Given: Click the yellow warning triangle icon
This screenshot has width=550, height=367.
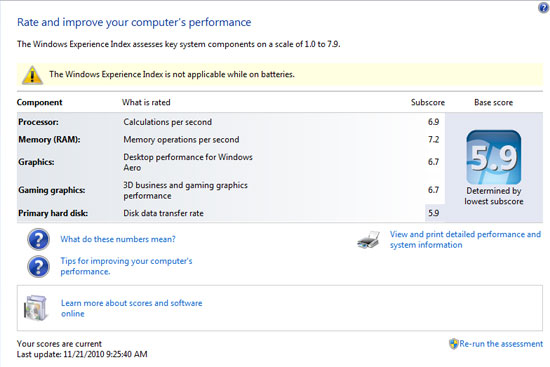Looking at the screenshot, I should [x=32, y=75].
